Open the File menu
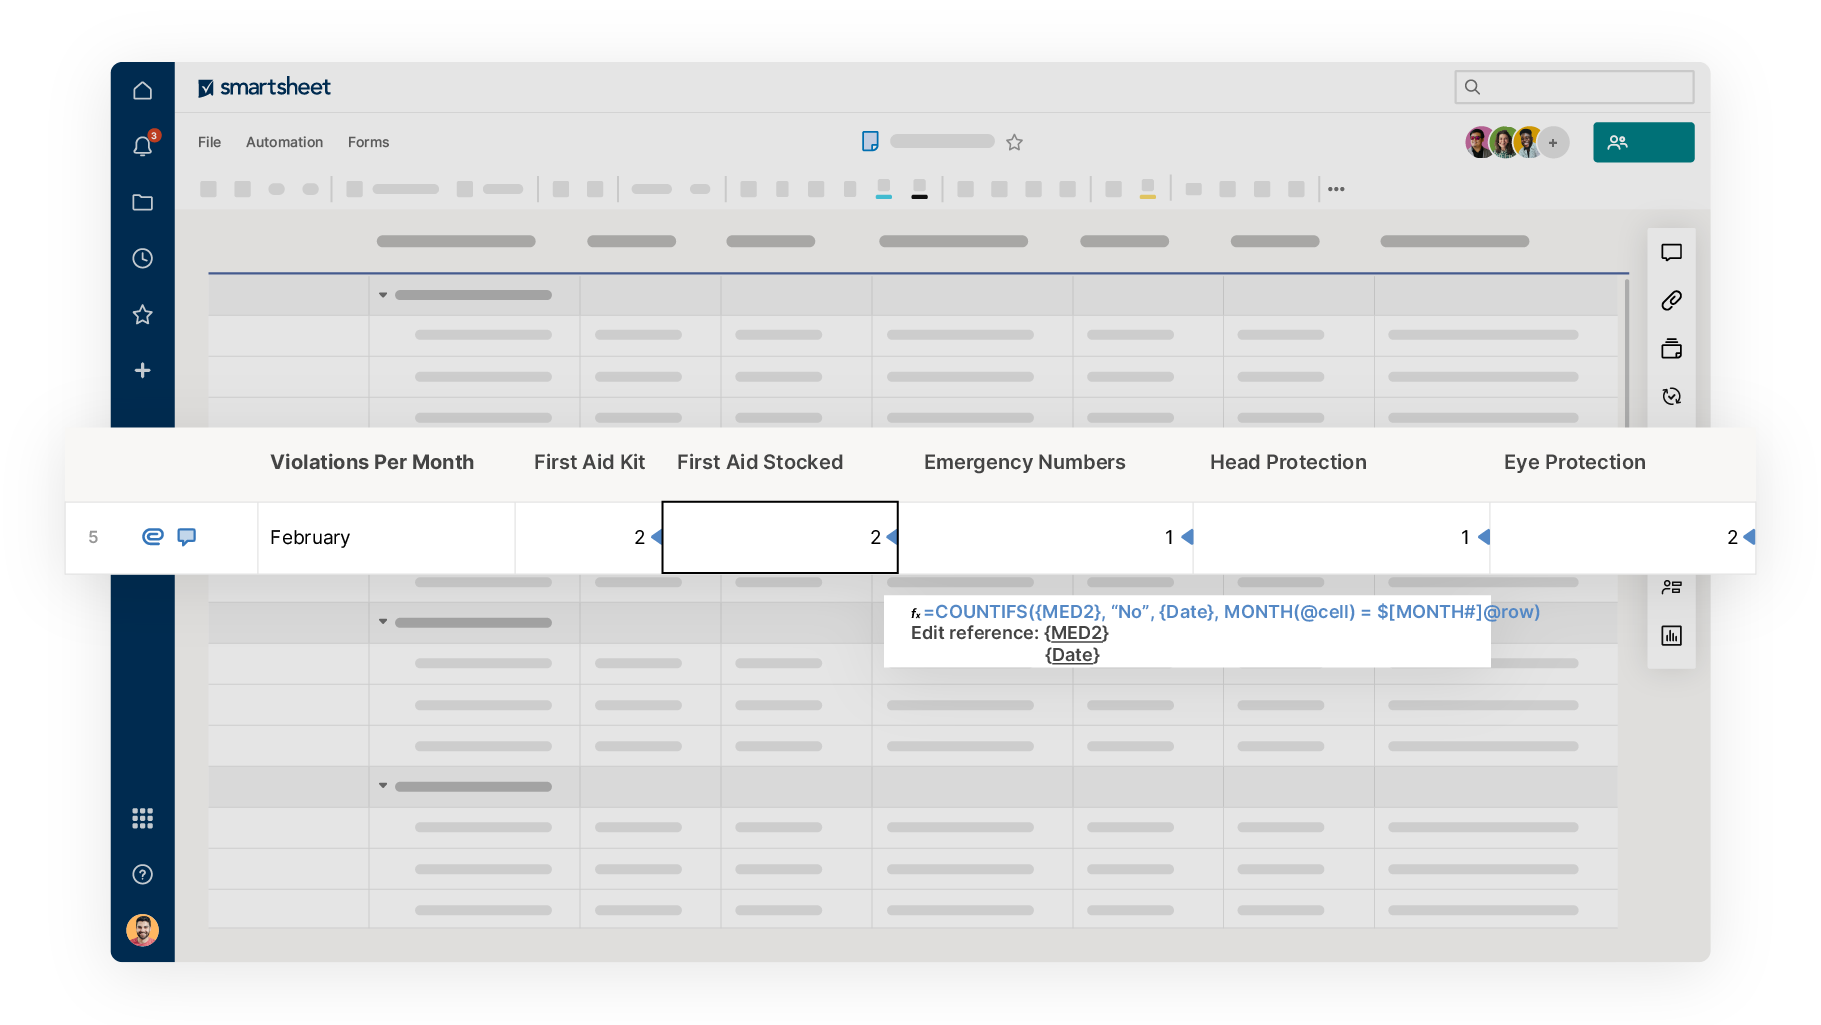The width and height of the screenshot is (1821, 1025). [x=209, y=142]
